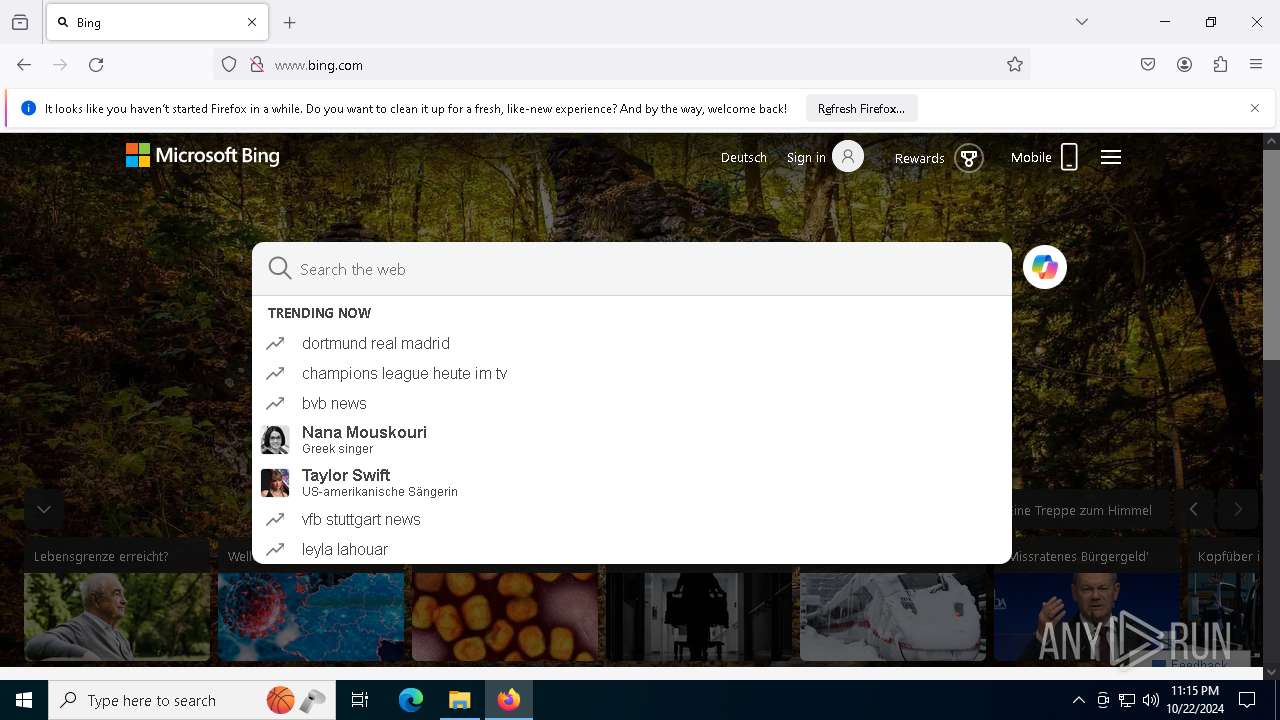
Task: Open the Firefox tab overview (recent browsing) icon
Action: (x=20, y=22)
